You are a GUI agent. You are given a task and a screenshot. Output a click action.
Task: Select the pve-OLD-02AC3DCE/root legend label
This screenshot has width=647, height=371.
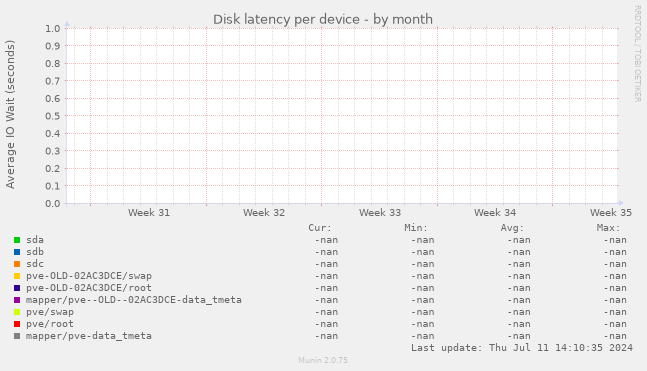(89, 288)
